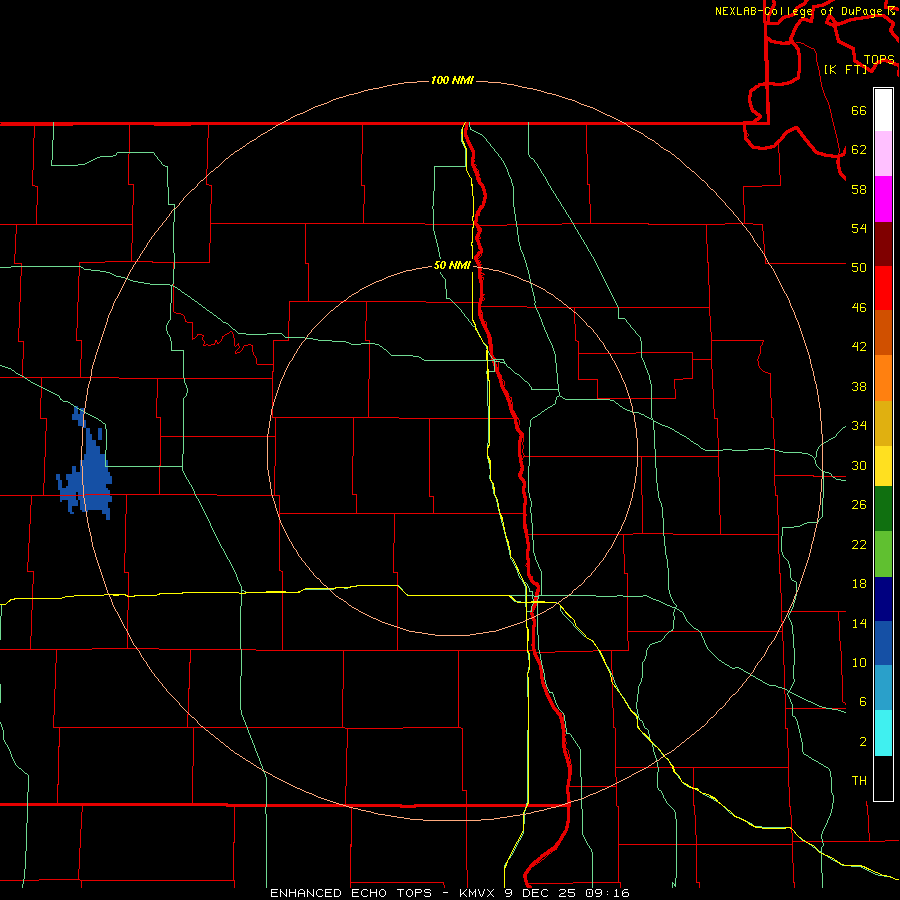The width and height of the screenshot is (900, 900).
Task: Select the light green legend swatch
Action: [x=883, y=554]
